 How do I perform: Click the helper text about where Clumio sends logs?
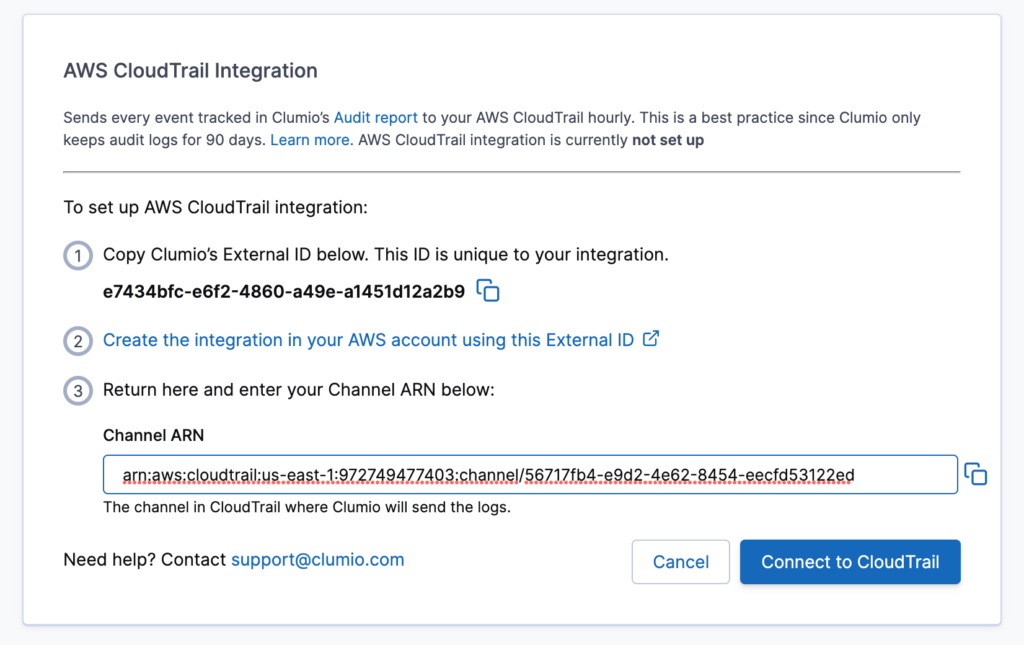coord(307,507)
